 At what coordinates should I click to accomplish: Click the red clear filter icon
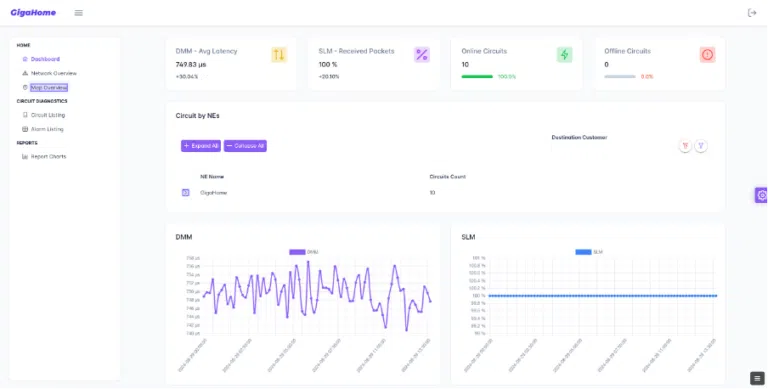(x=685, y=146)
